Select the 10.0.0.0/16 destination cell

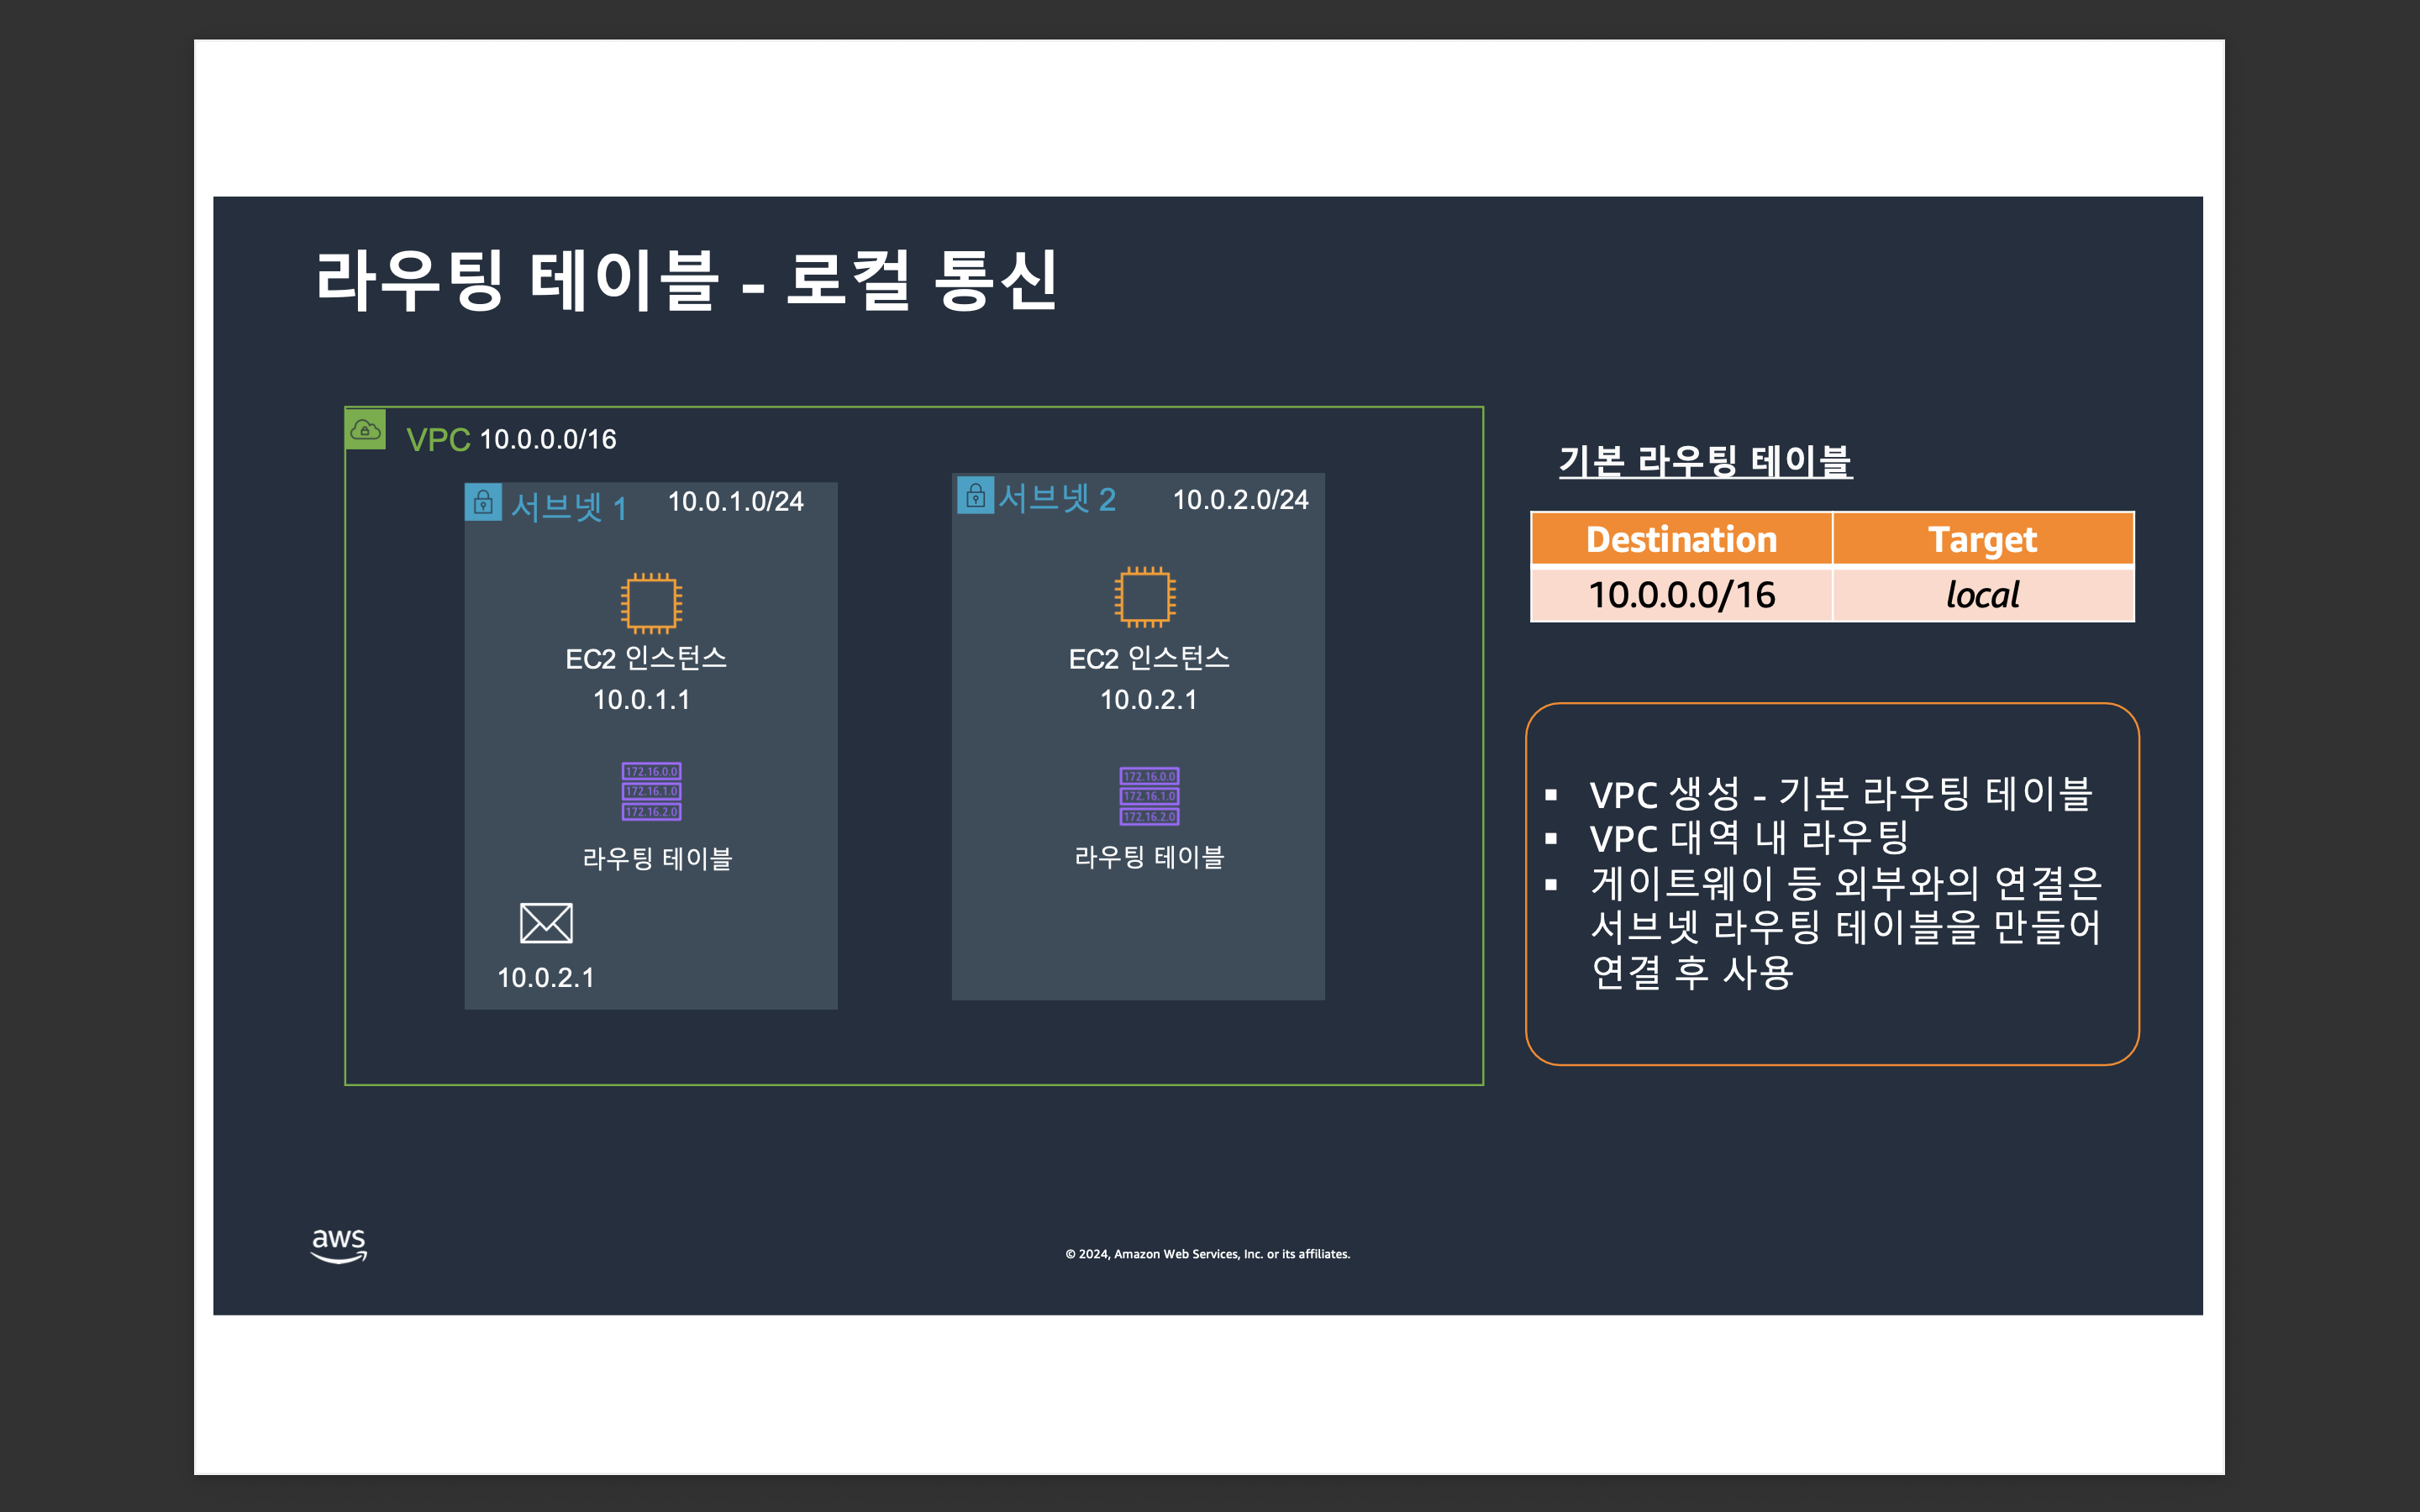coord(1681,595)
